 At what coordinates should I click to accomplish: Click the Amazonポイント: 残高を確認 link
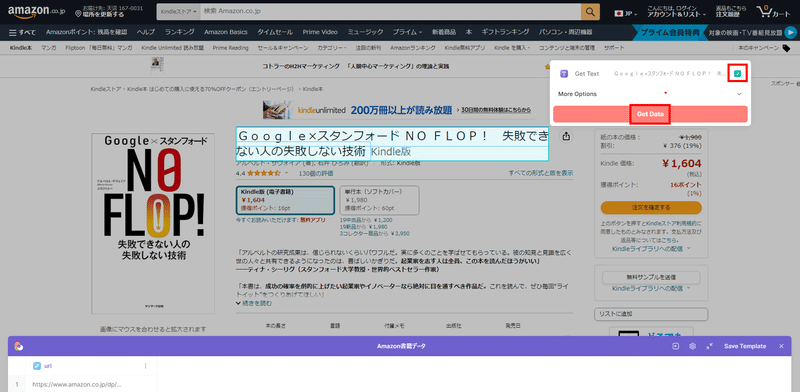click(86, 32)
